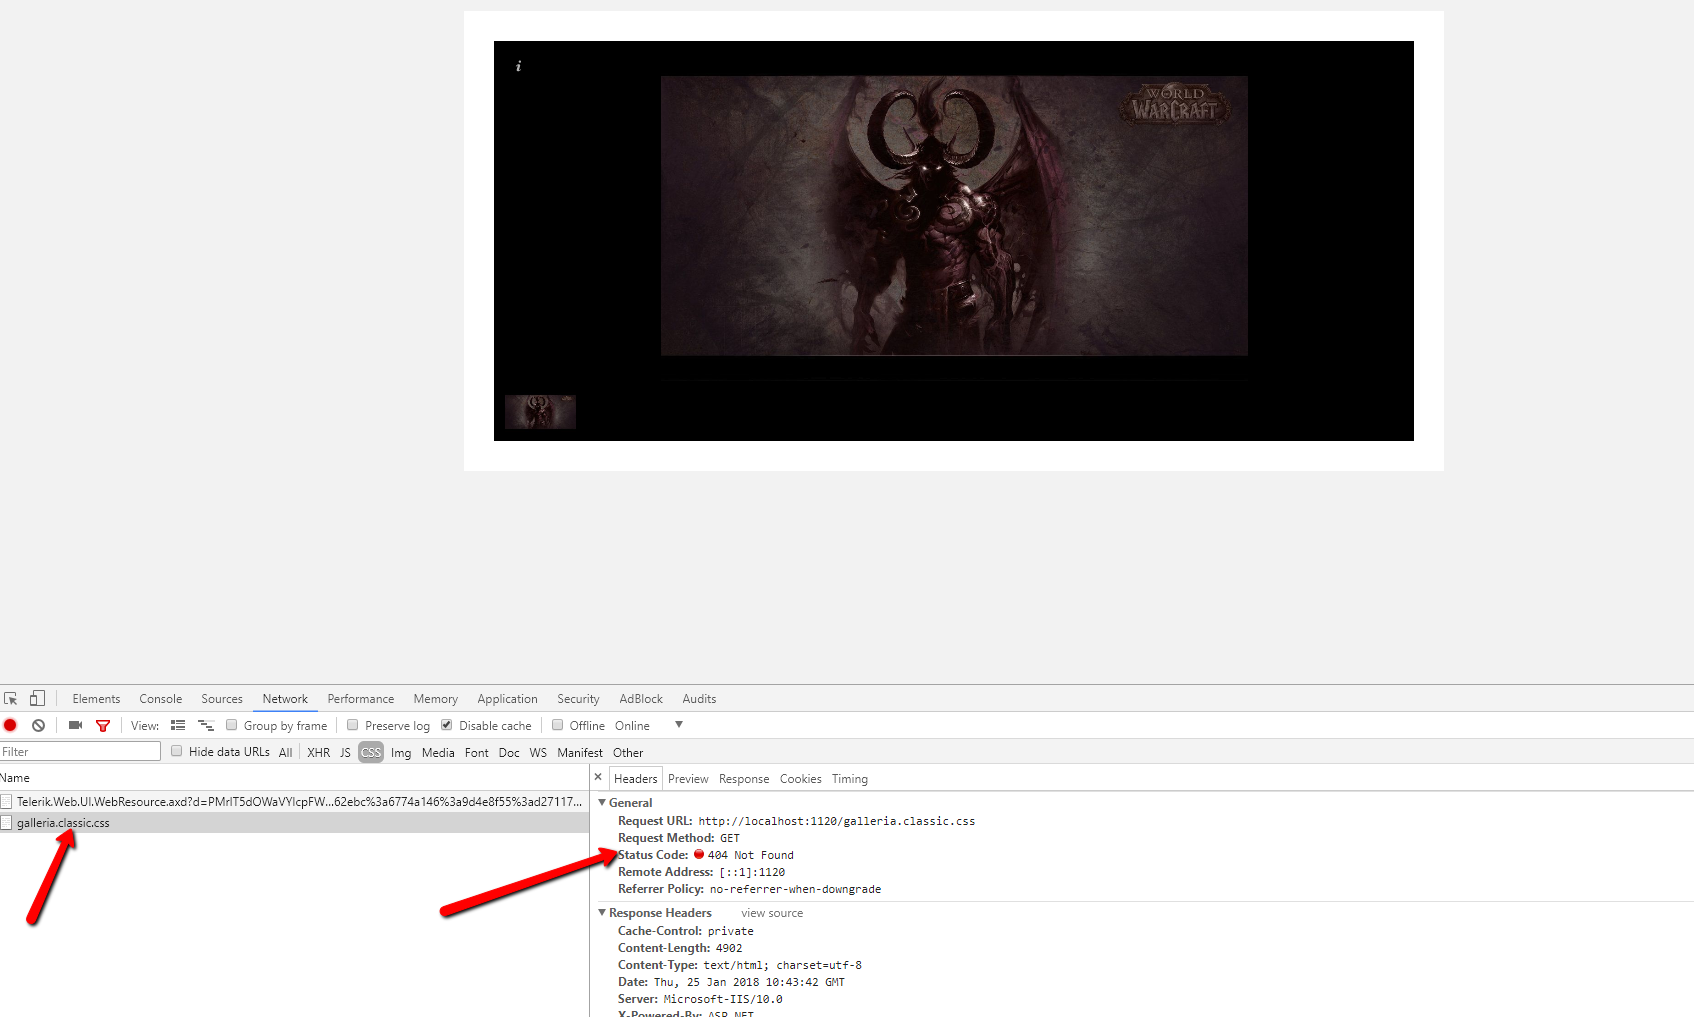The width and height of the screenshot is (1694, 1017).
Task: Enable Preserve log checkbox
Action: tap(353, 725)
